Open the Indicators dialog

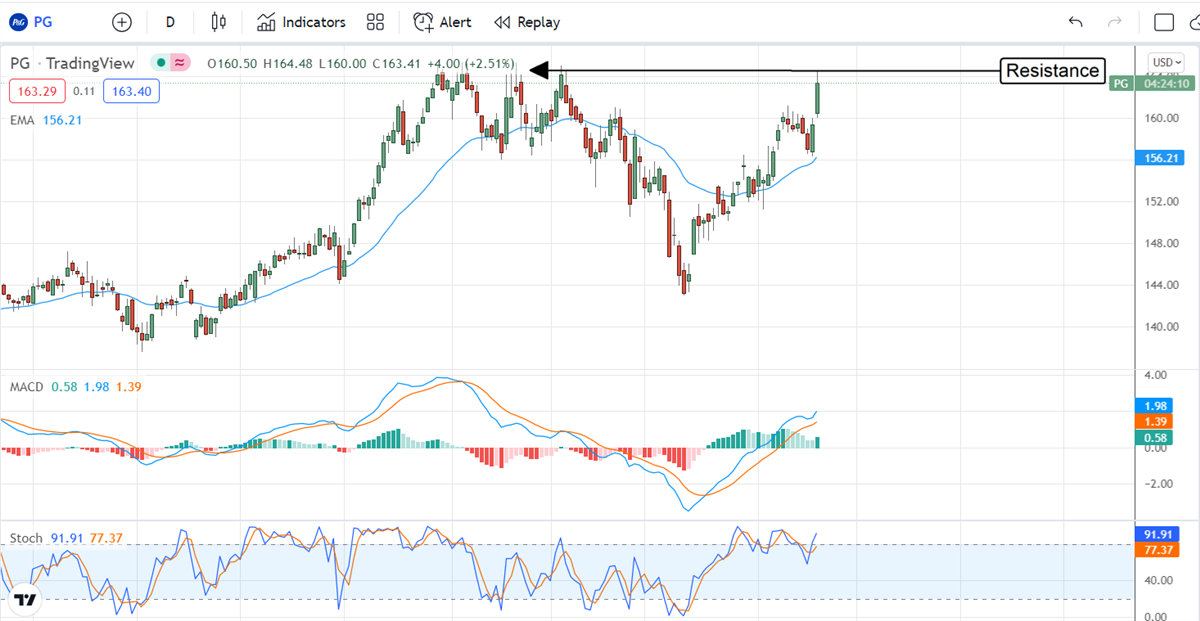(x=301, y=22)
